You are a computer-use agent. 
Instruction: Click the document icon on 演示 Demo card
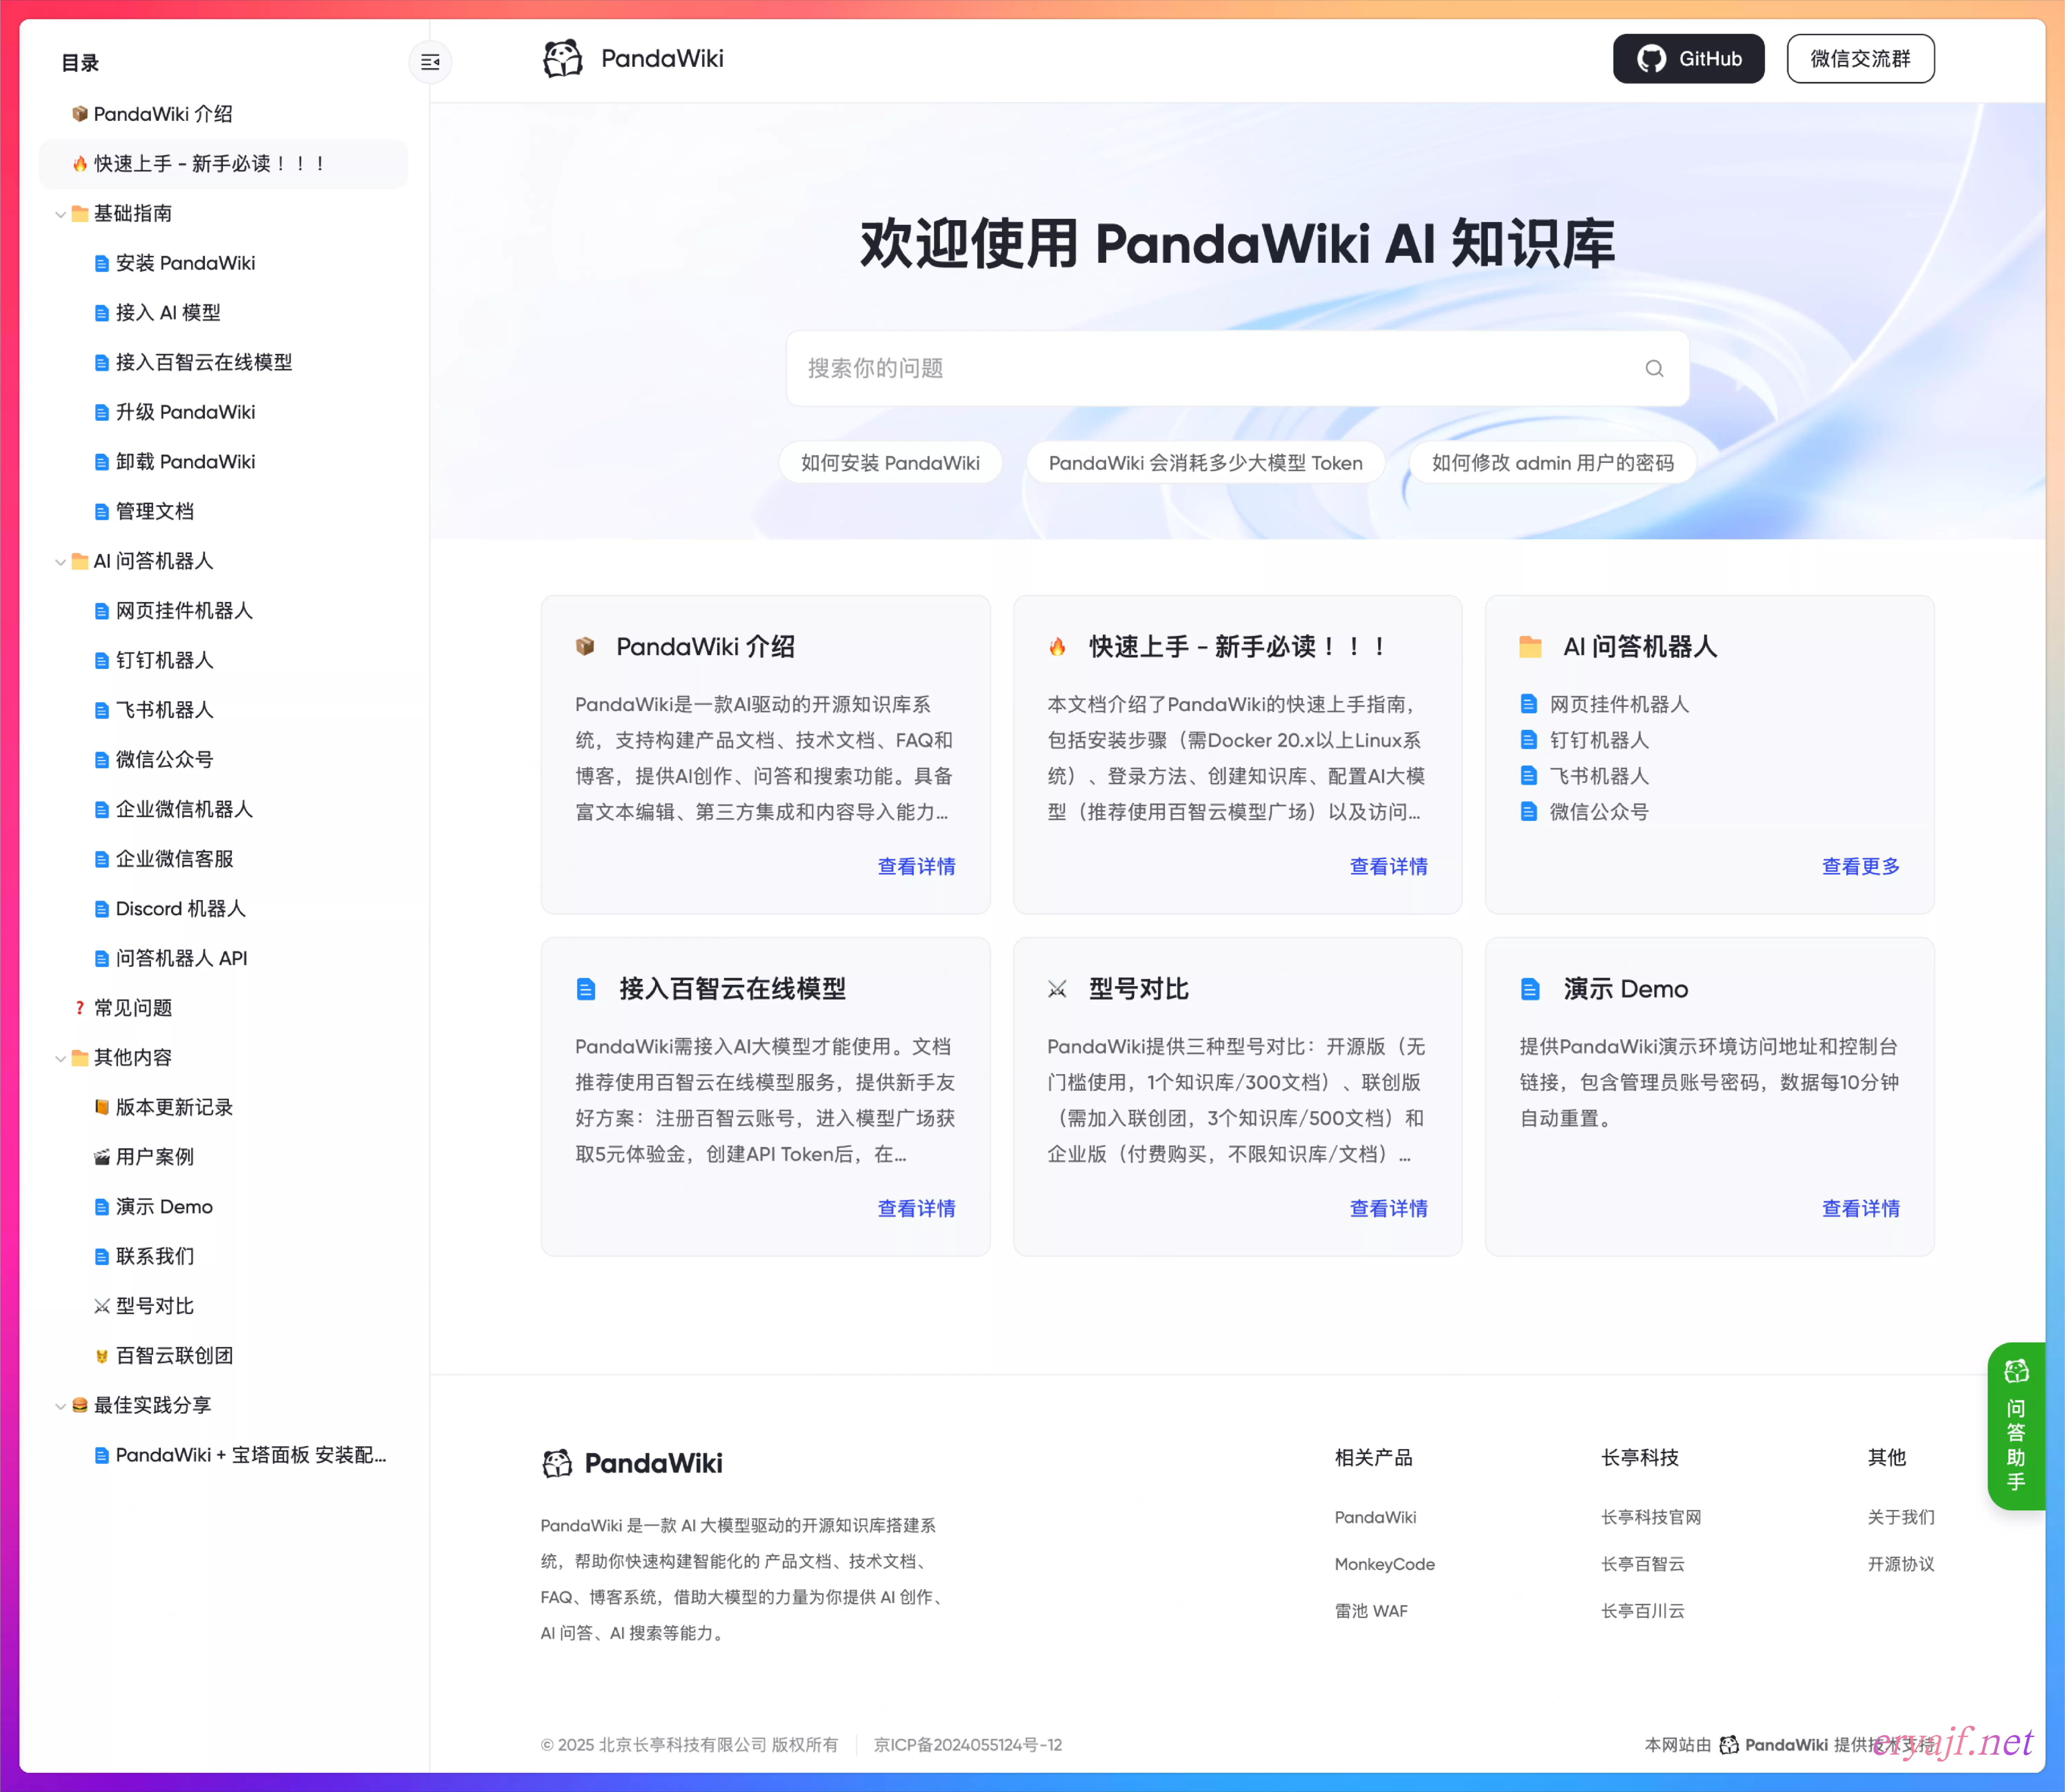click(1530, 989)
